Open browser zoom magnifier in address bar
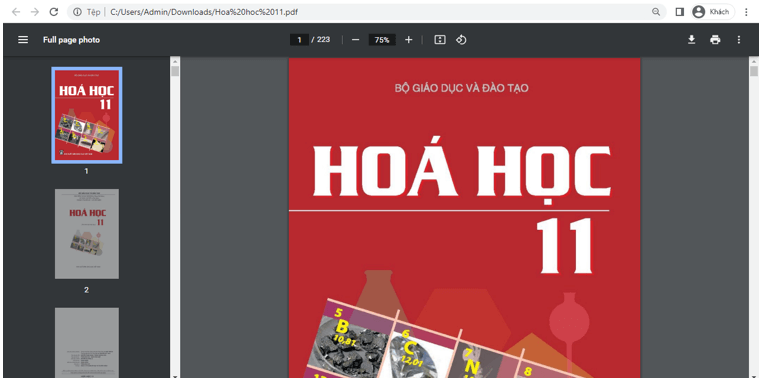760x380 pixels. (656, 12)
